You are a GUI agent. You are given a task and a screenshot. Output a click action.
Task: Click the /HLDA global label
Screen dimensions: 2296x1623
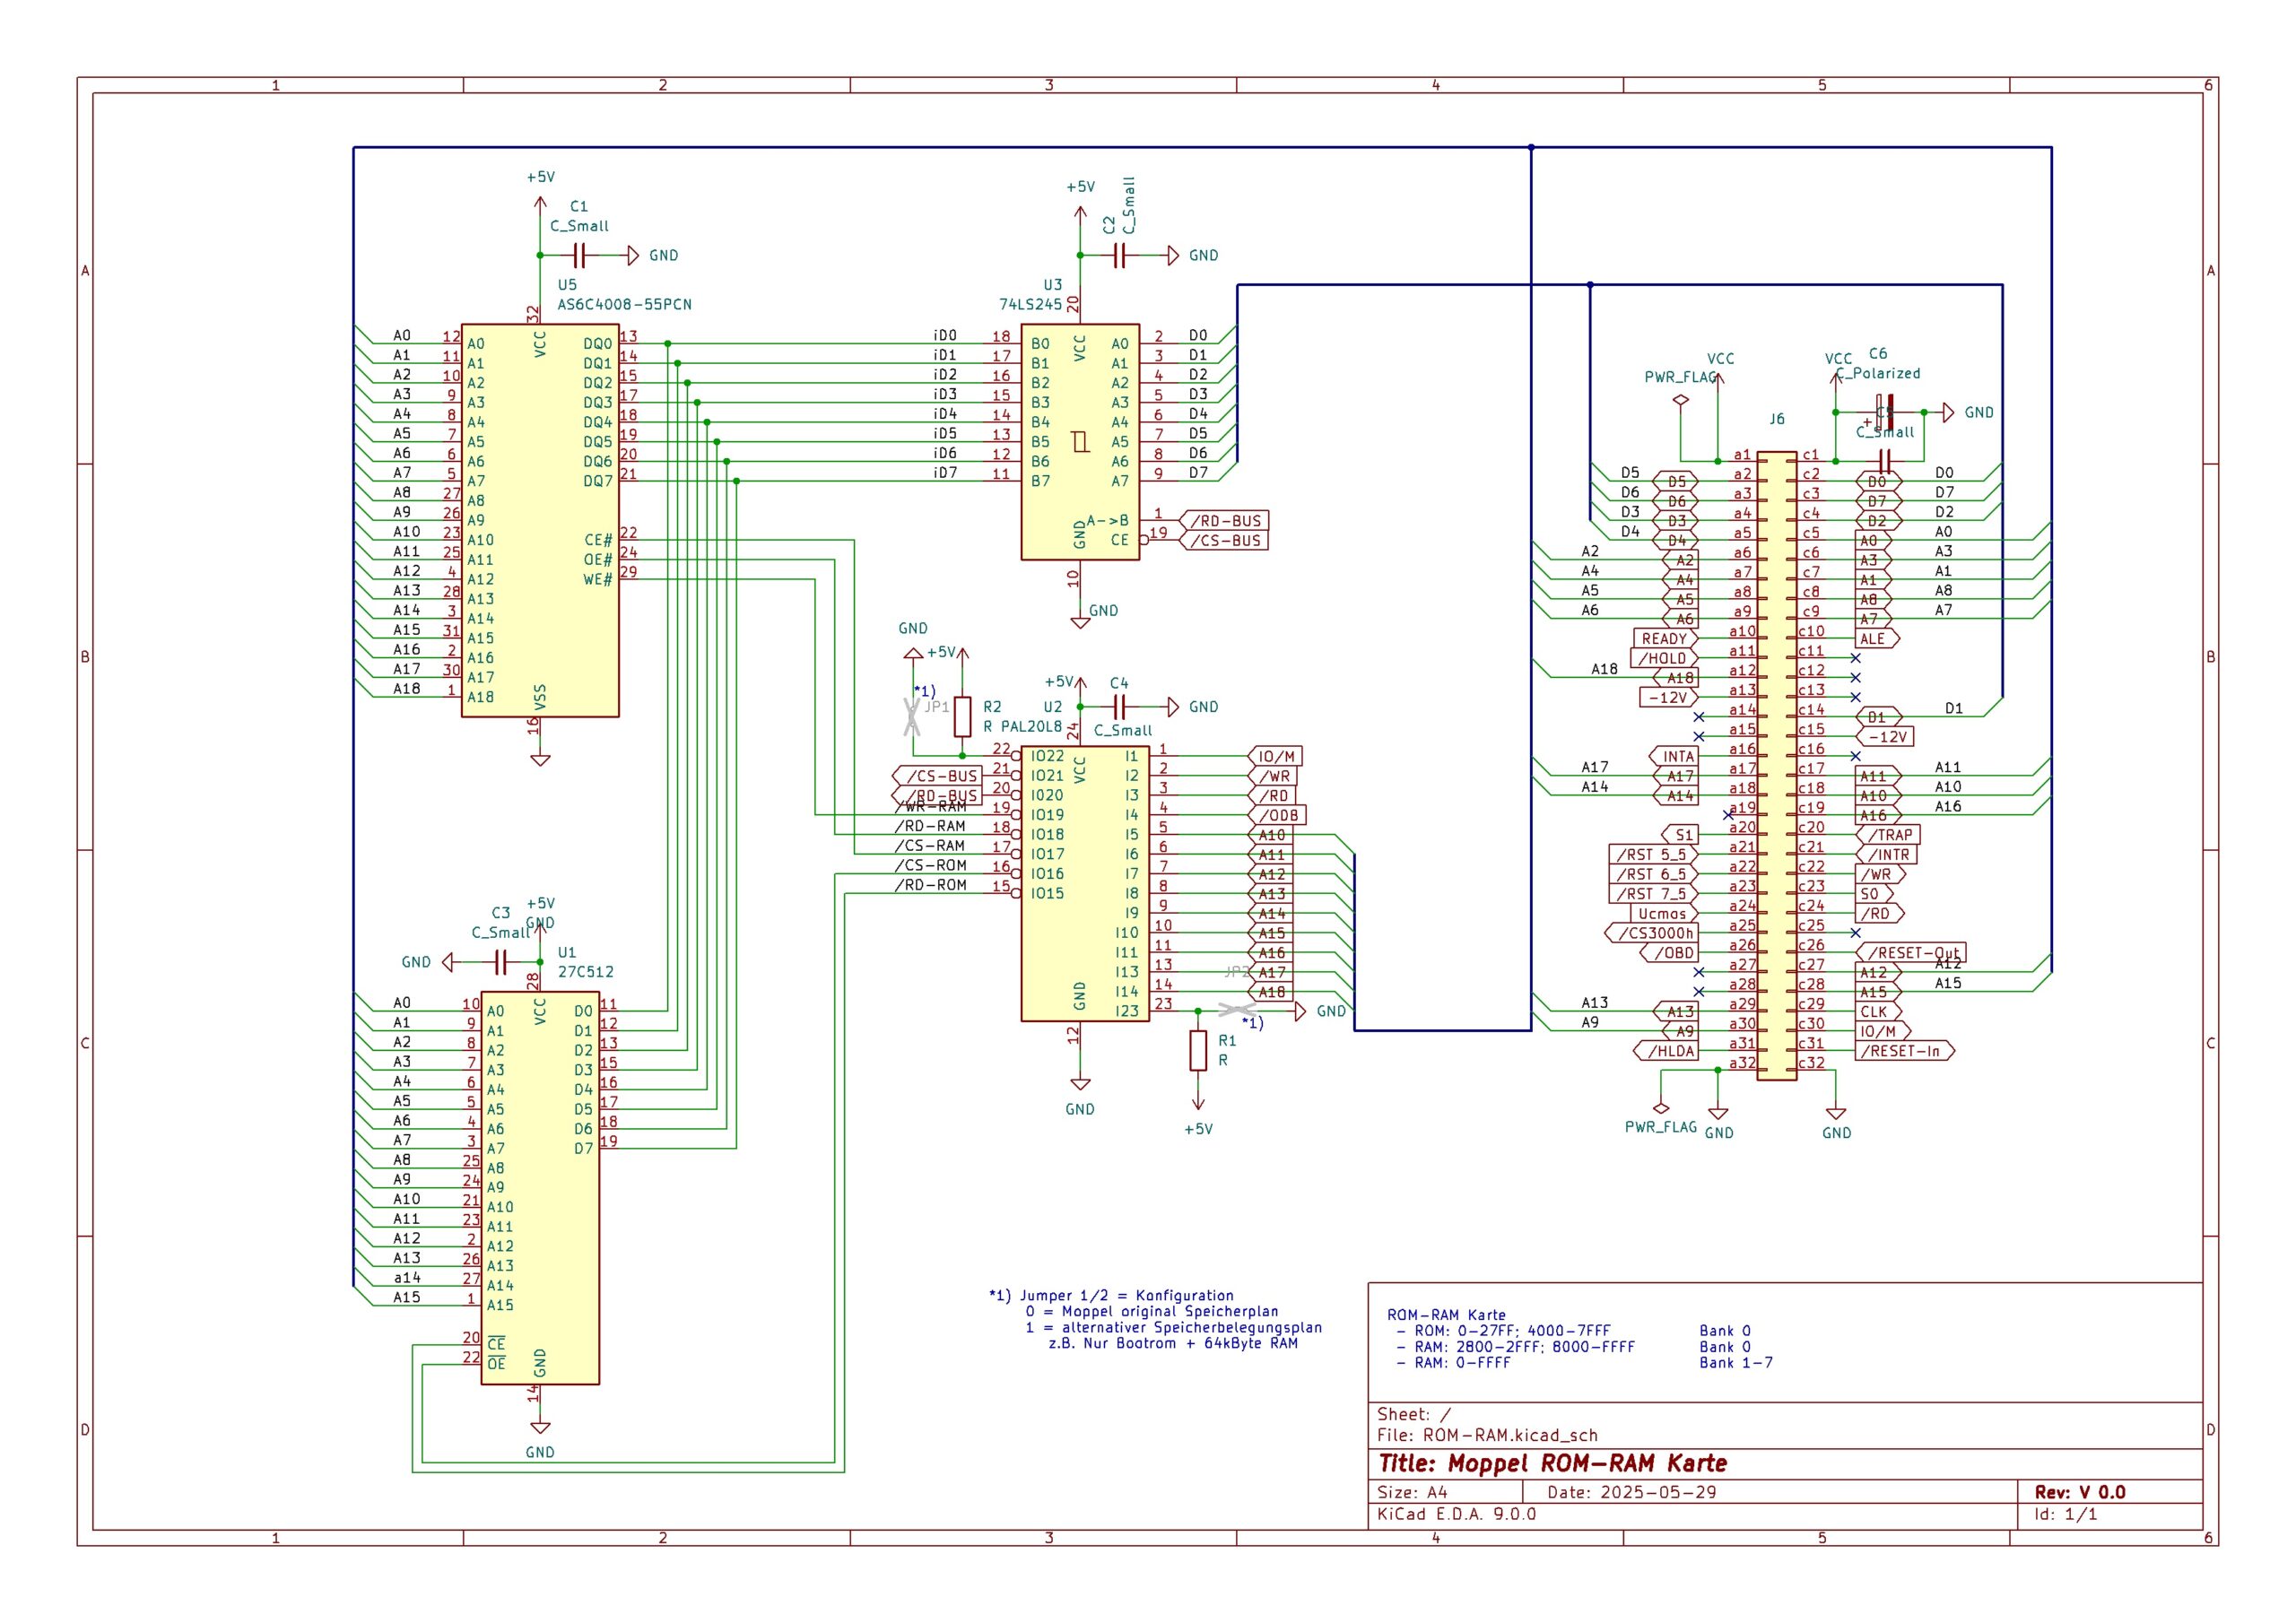pos(1667,1051)
